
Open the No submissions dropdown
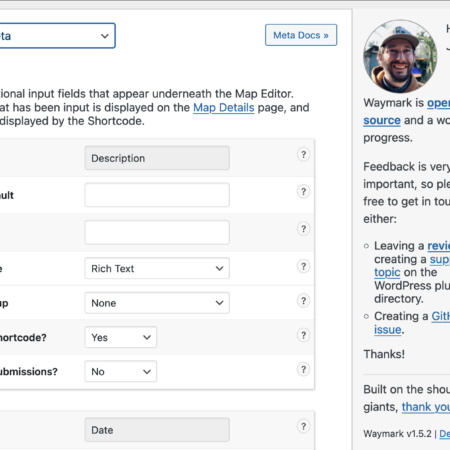[121, 371]
